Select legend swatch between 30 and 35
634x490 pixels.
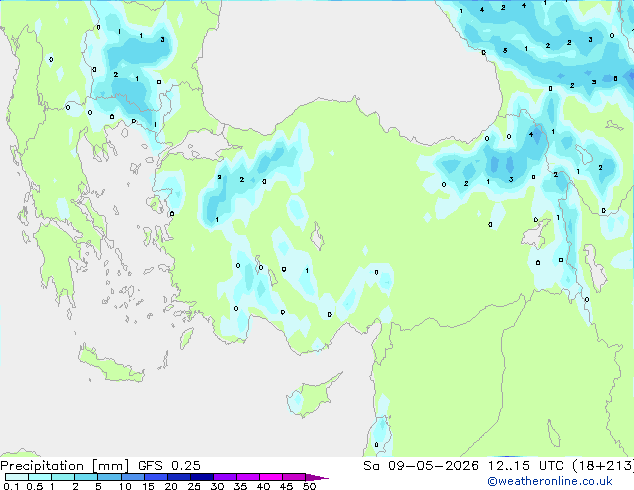click(225, 477)
